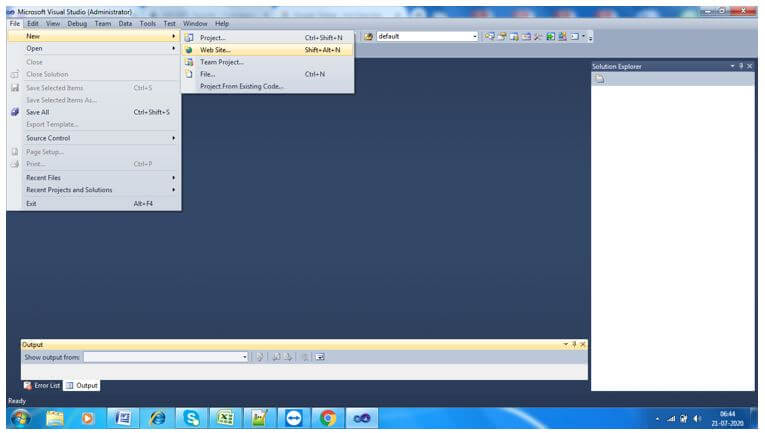Viewport: 765px width, 433px height.
Task: Pin the Solution Explorer panel with auto-hide pin
Action: click(x=741, y=66)
